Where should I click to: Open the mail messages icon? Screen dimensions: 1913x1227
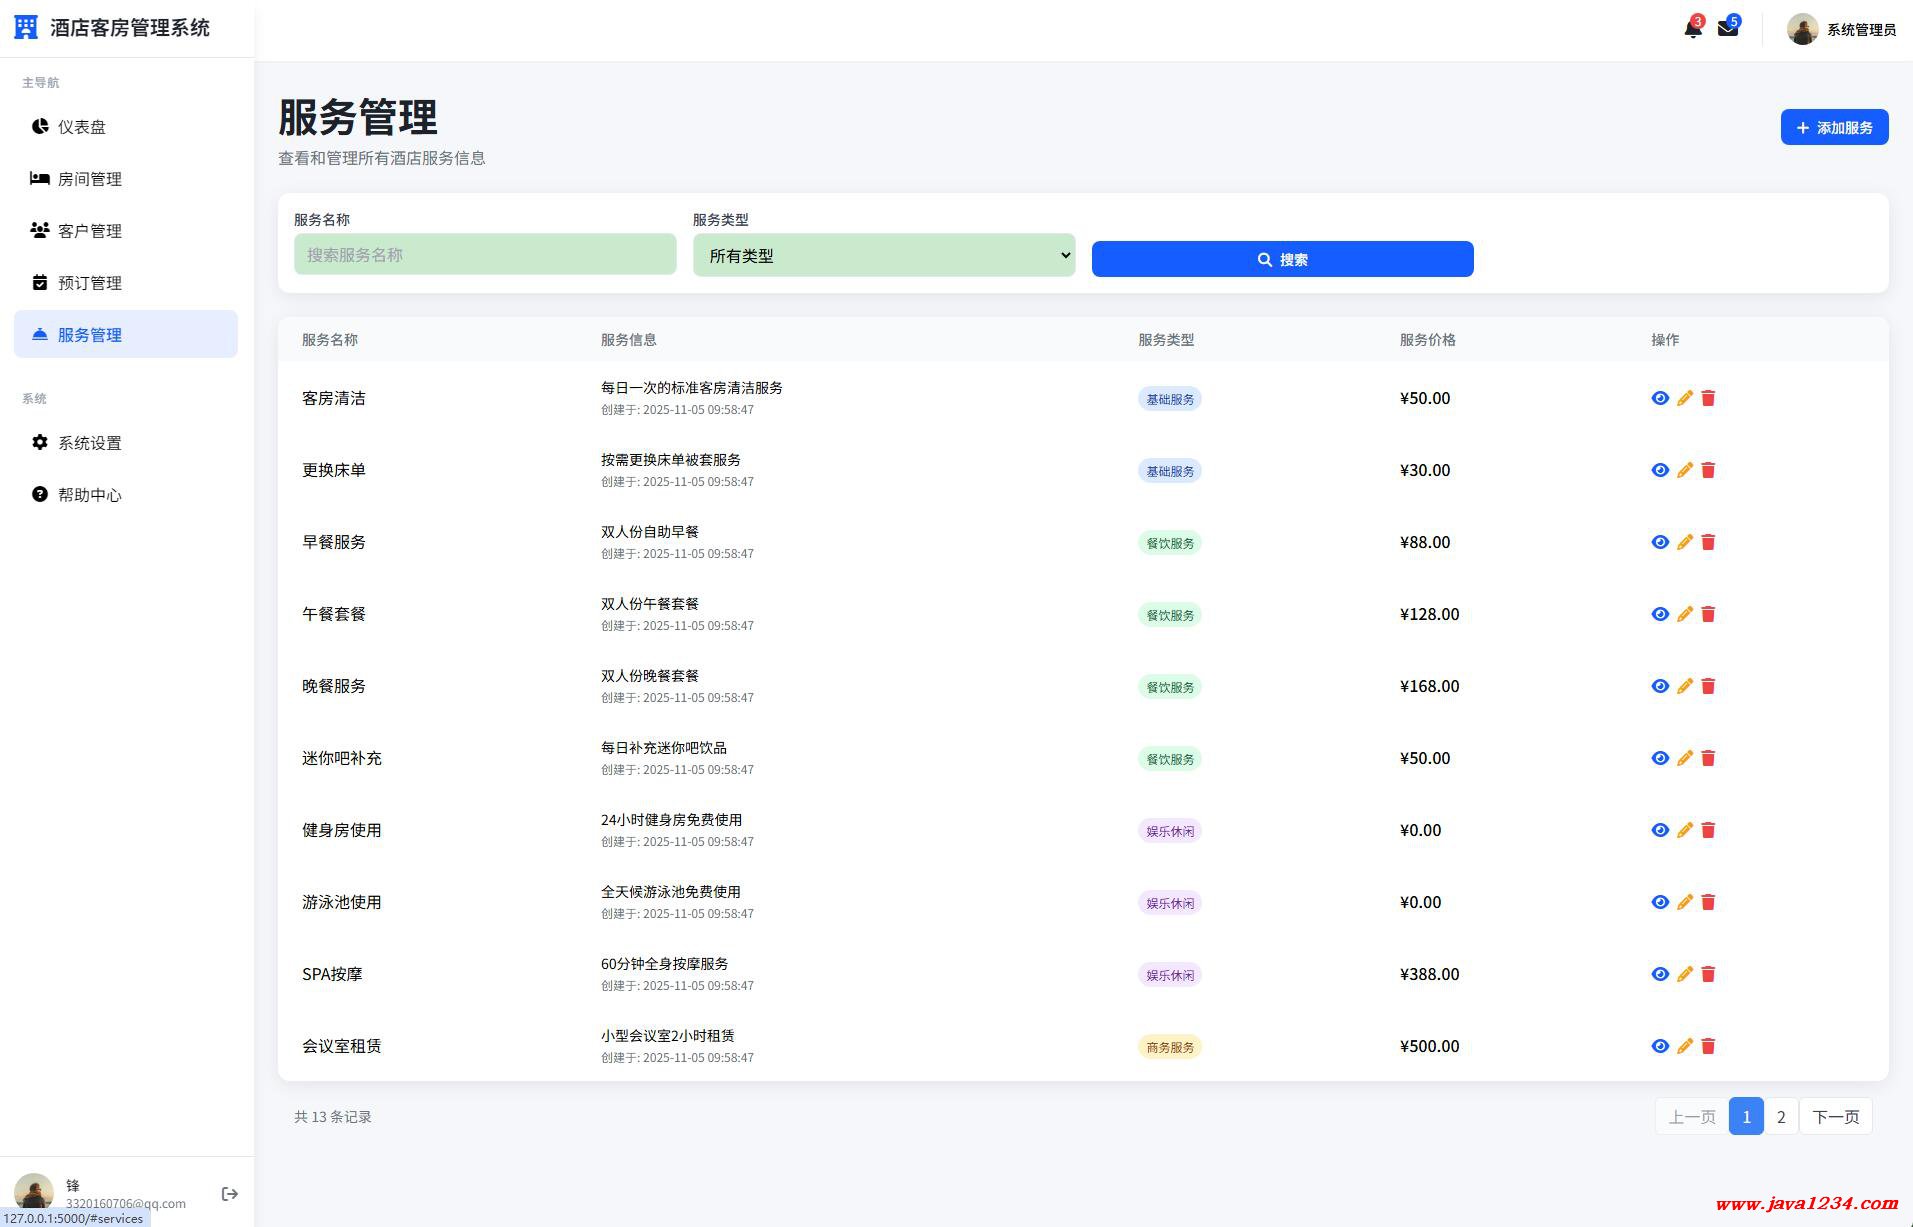1727,29
